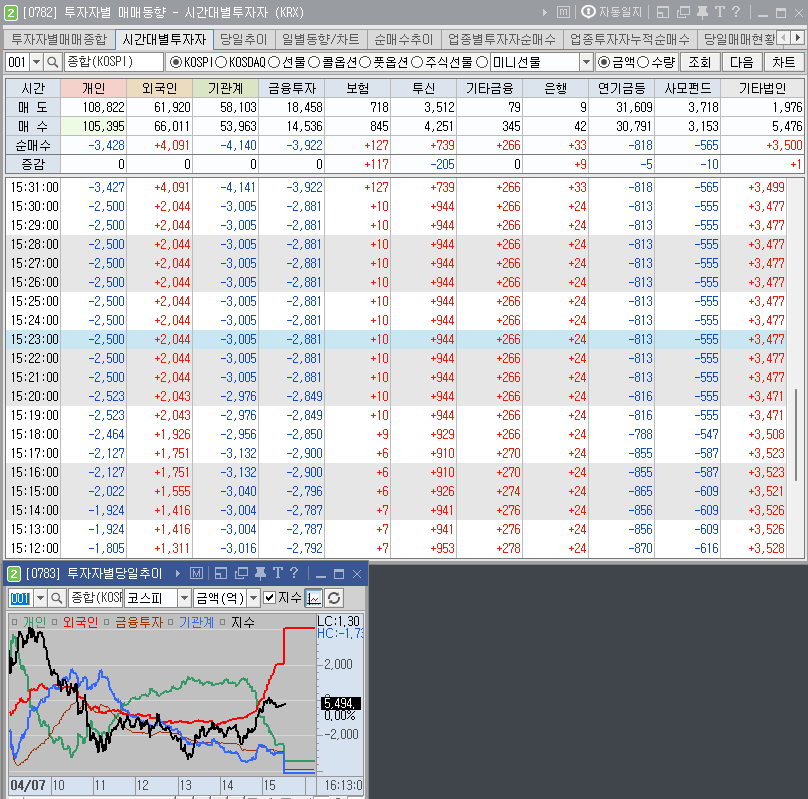This screenshot has width=808, height=799.
Task: Click the 차트 button
Action: [783, 62]
